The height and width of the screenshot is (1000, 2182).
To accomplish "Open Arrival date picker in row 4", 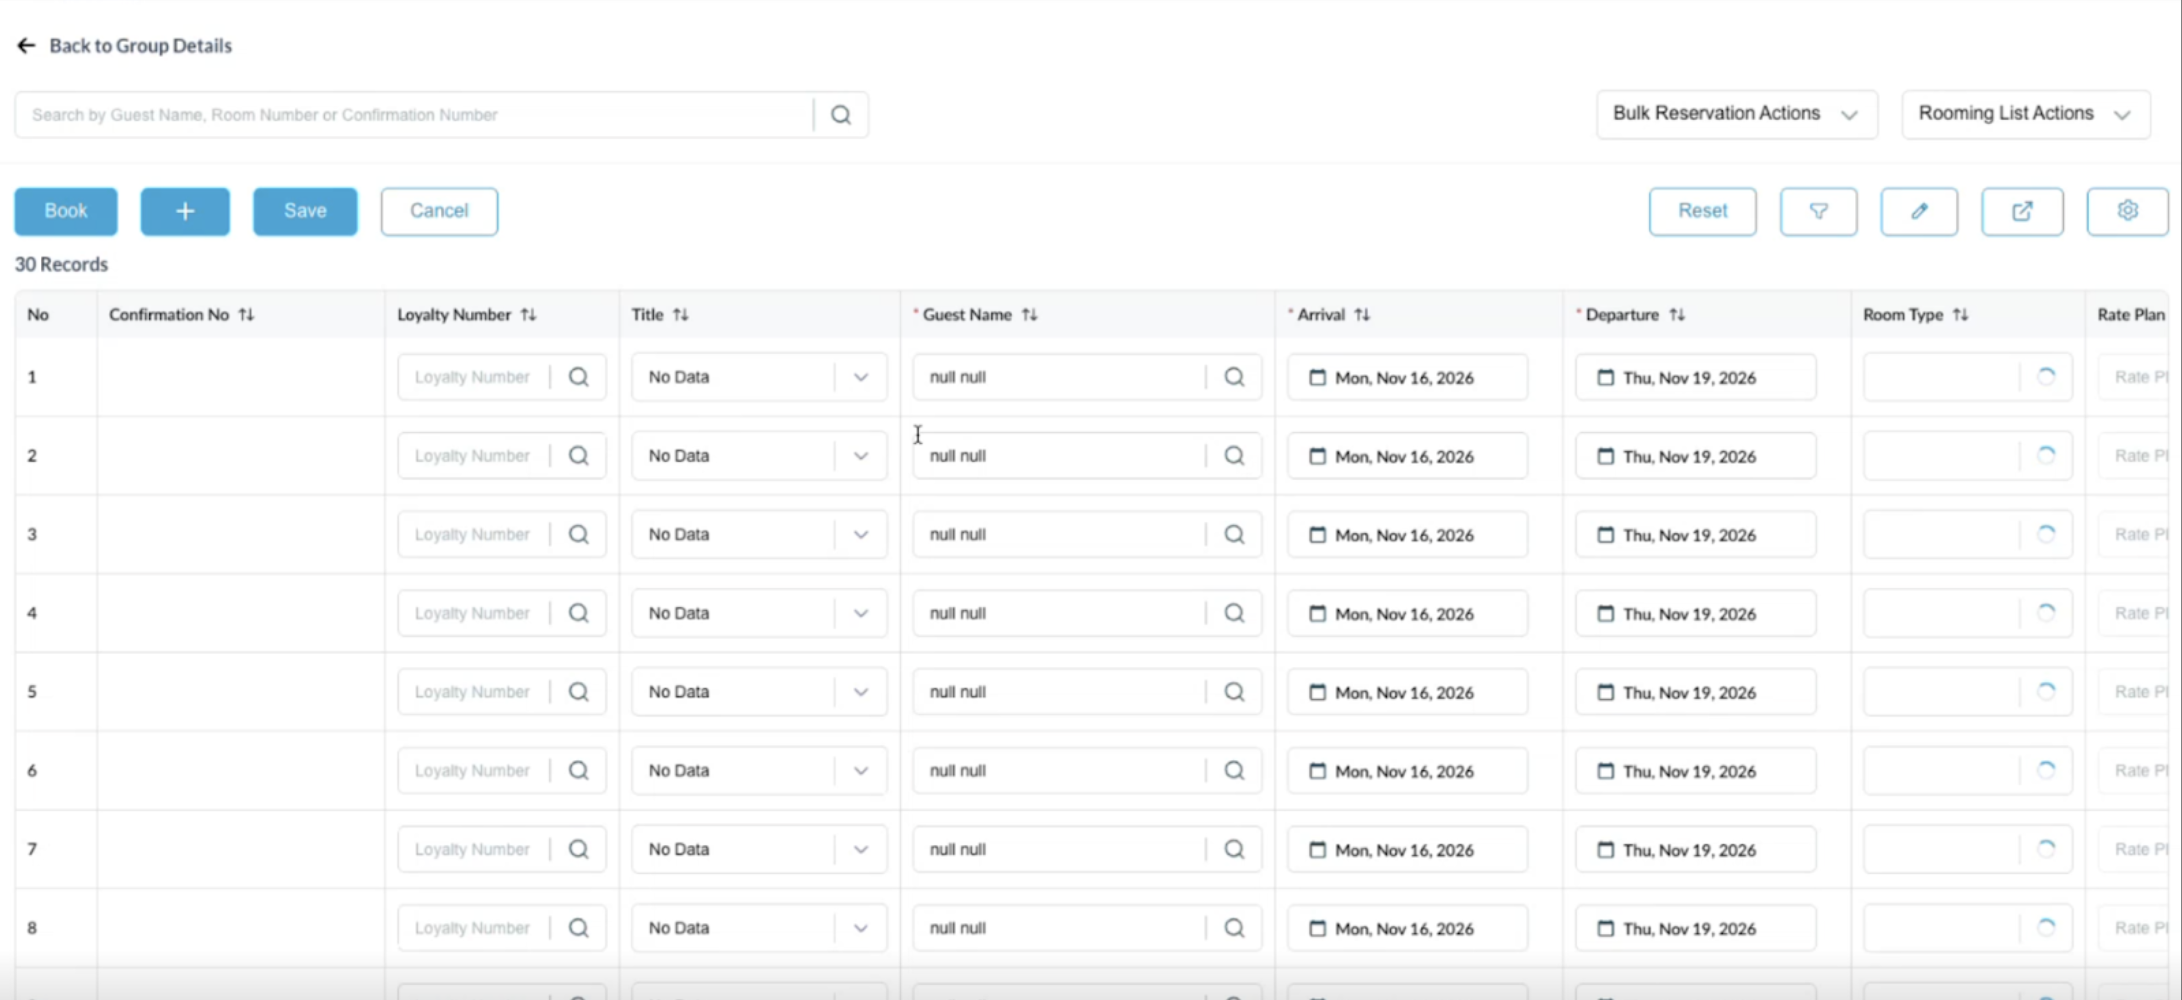I will (1405, 614).
